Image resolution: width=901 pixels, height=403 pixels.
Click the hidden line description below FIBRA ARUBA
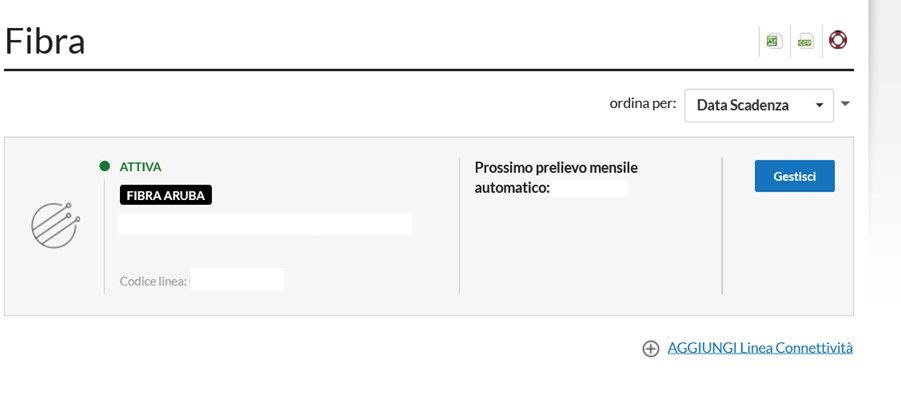(x=265, y=224)
